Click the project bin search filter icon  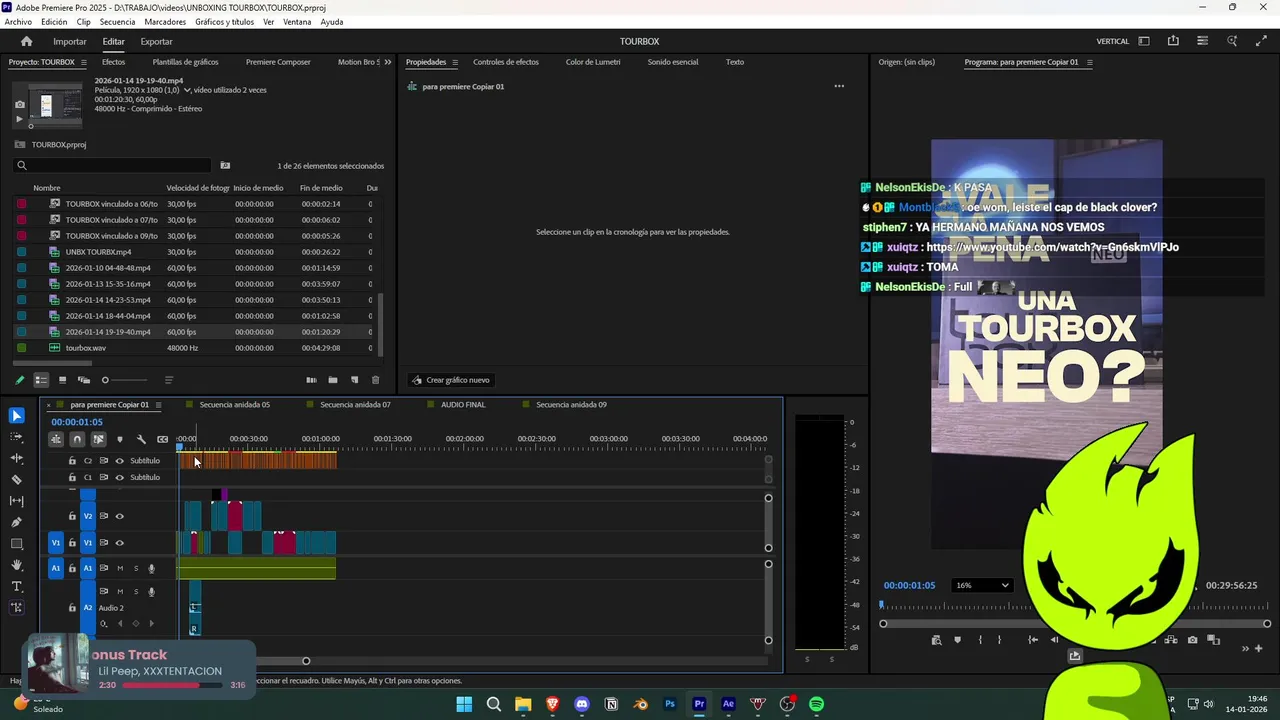click(x=225, y=166)
